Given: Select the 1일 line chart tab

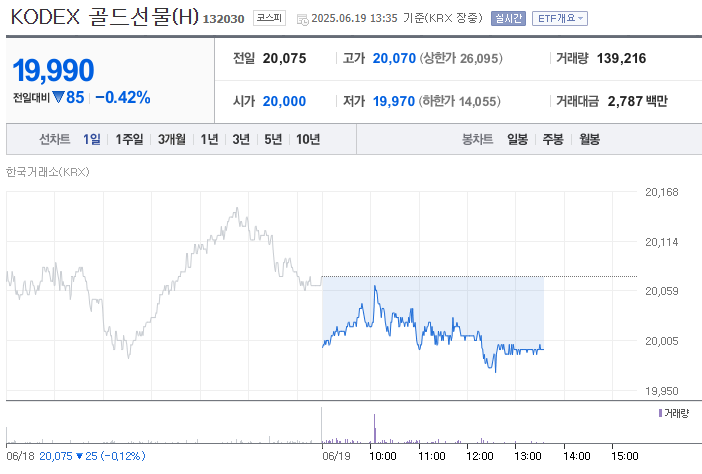Looking at the screenshot, I should click(92, 139).
